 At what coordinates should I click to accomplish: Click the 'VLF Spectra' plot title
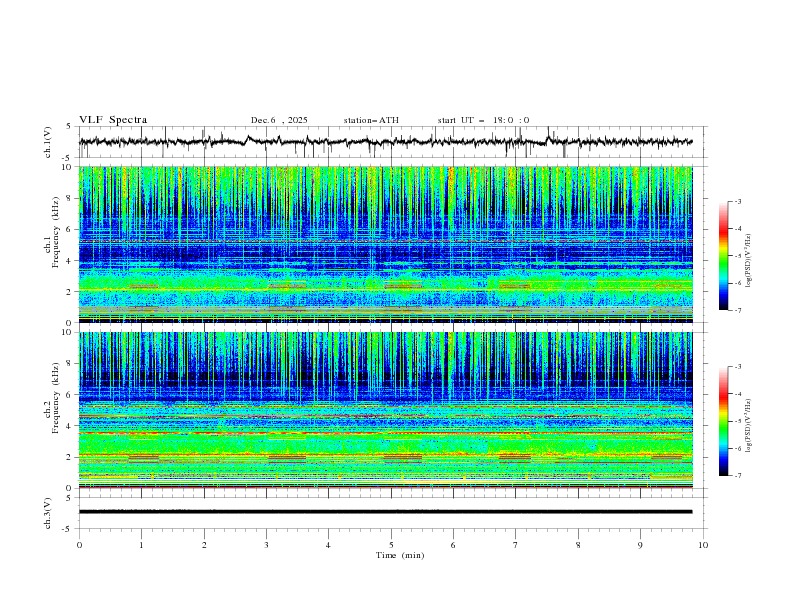113,120
